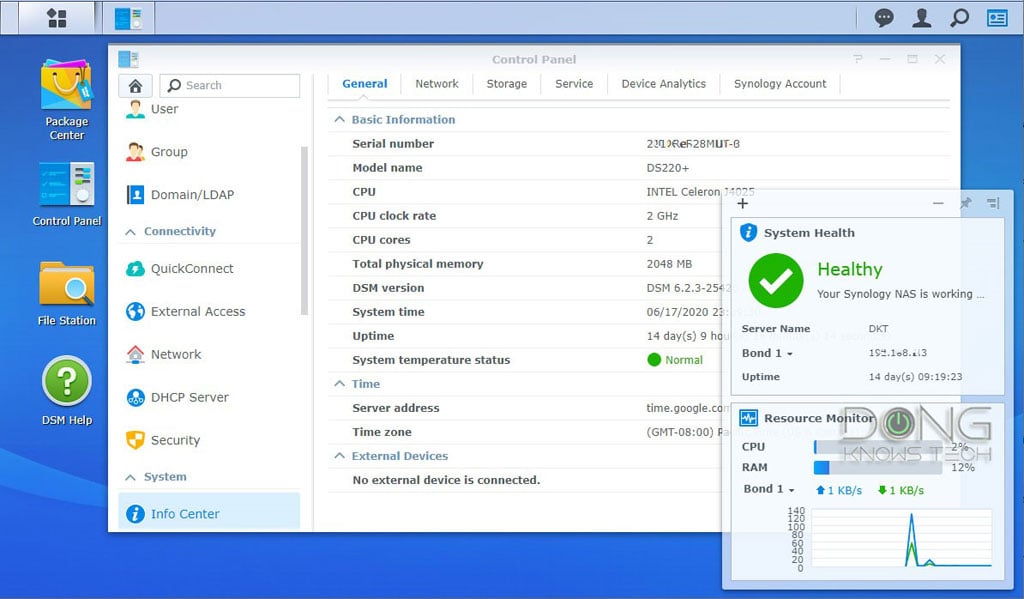This screenshot has height=599, width=1024.
Task: Open the Notifications chat bubble icon
Action: pos(884,18)
